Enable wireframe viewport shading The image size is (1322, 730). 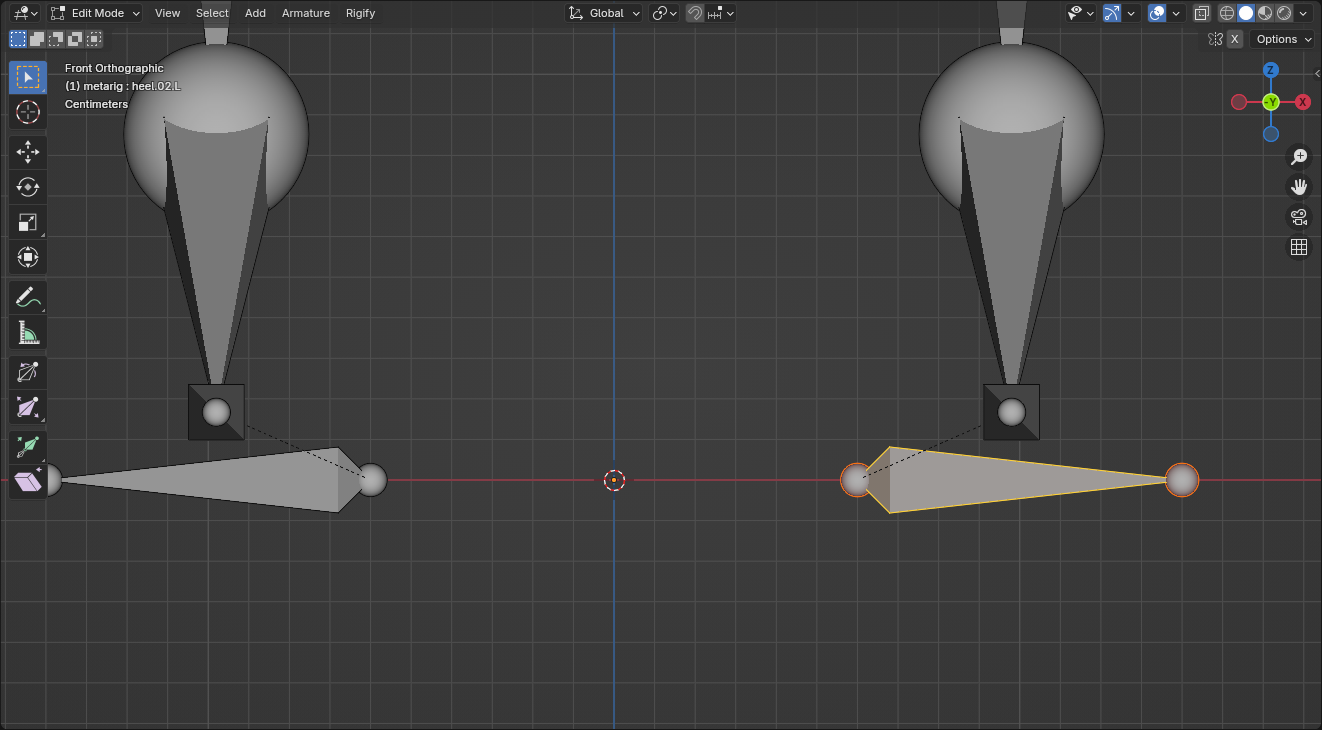coord(1227,13)
